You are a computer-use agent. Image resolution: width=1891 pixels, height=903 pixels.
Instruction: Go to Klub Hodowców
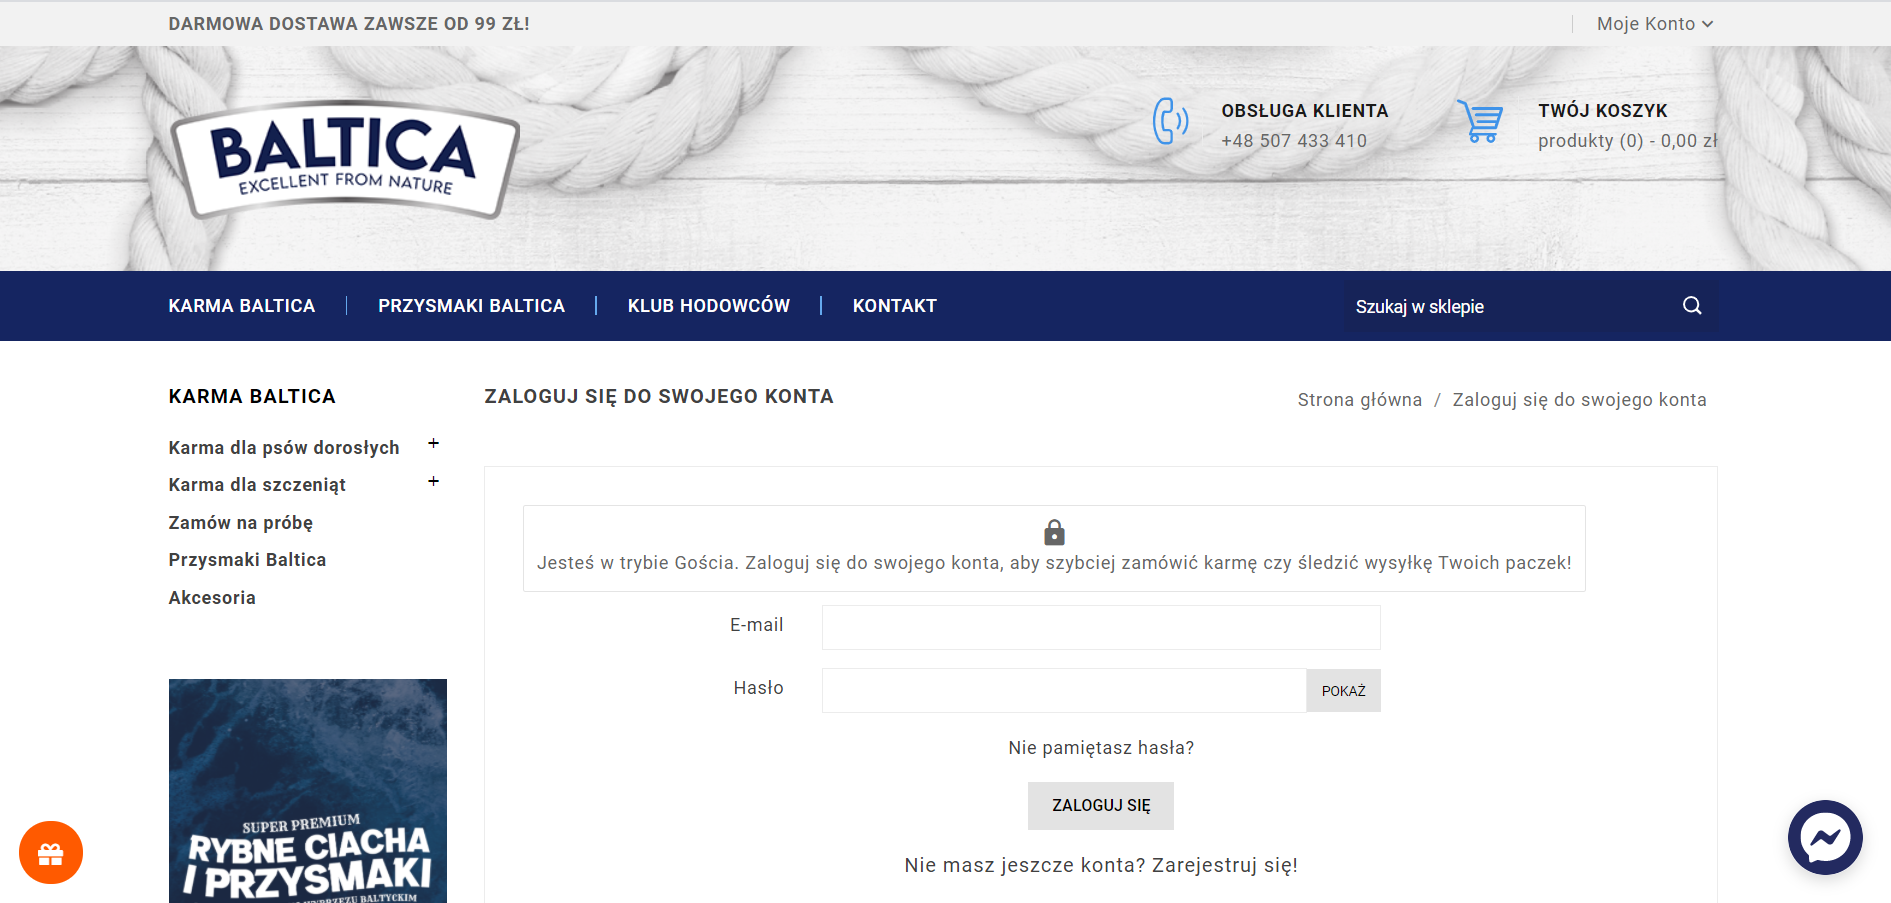click(709, 306)
